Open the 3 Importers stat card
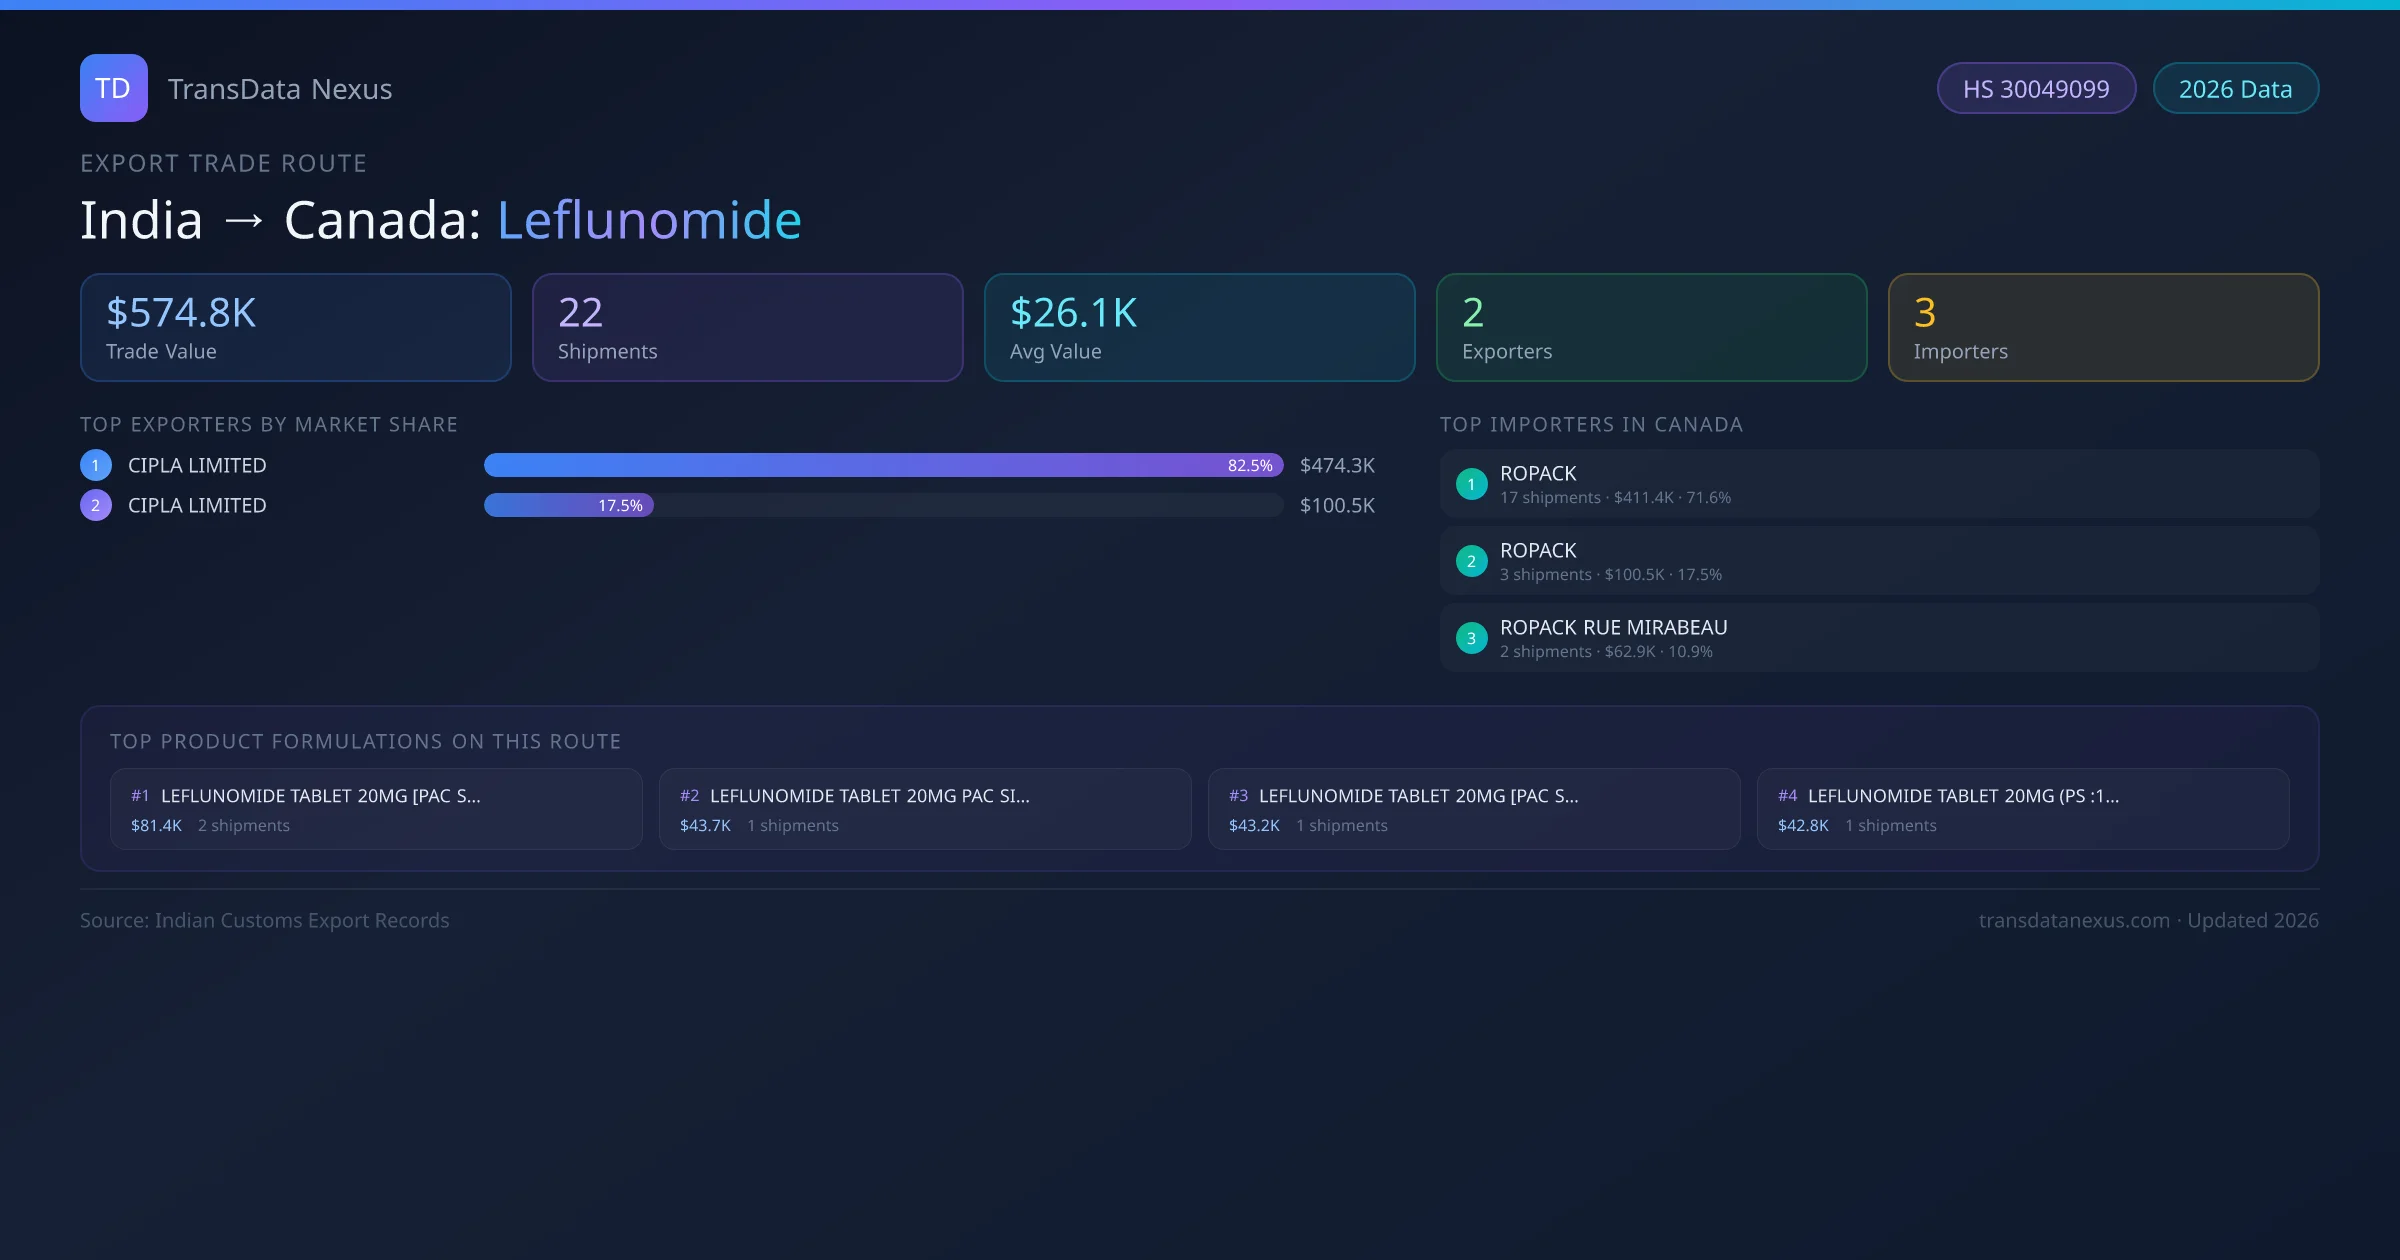2400x1260 pixels. point(2103,328)
